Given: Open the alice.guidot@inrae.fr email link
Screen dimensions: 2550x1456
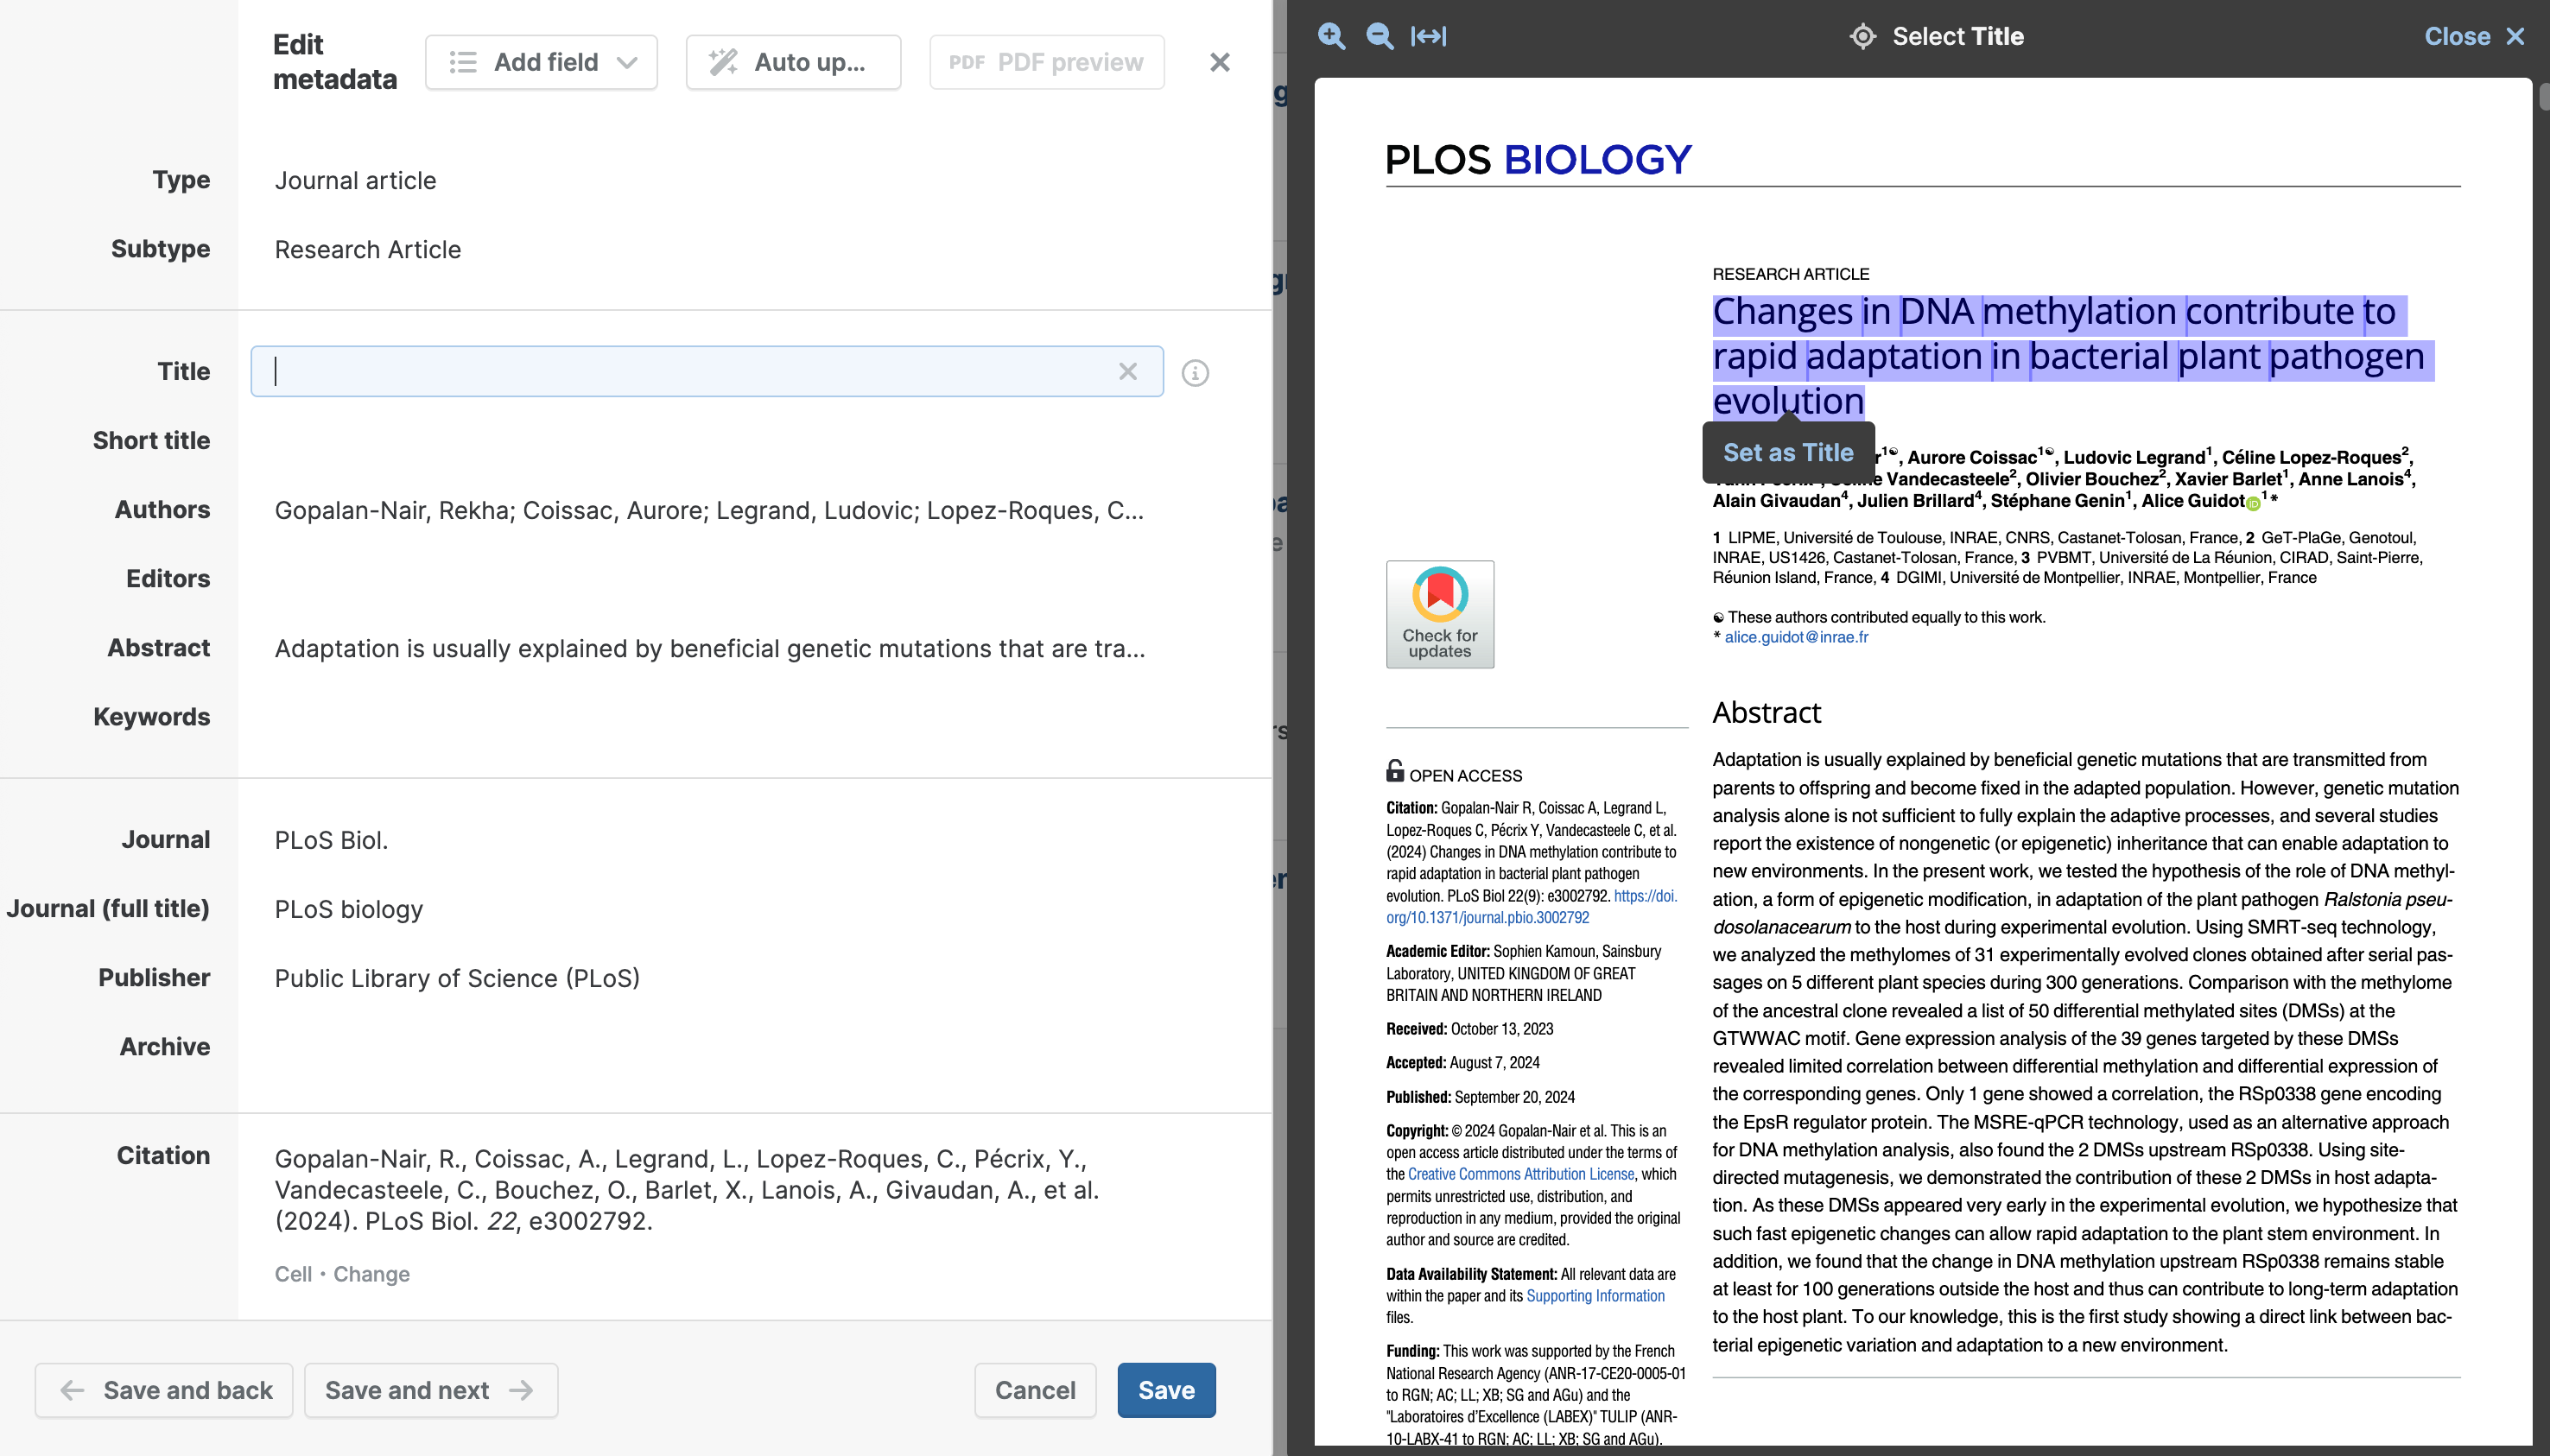Looking at the screenshot, I should pos(1796,637).
